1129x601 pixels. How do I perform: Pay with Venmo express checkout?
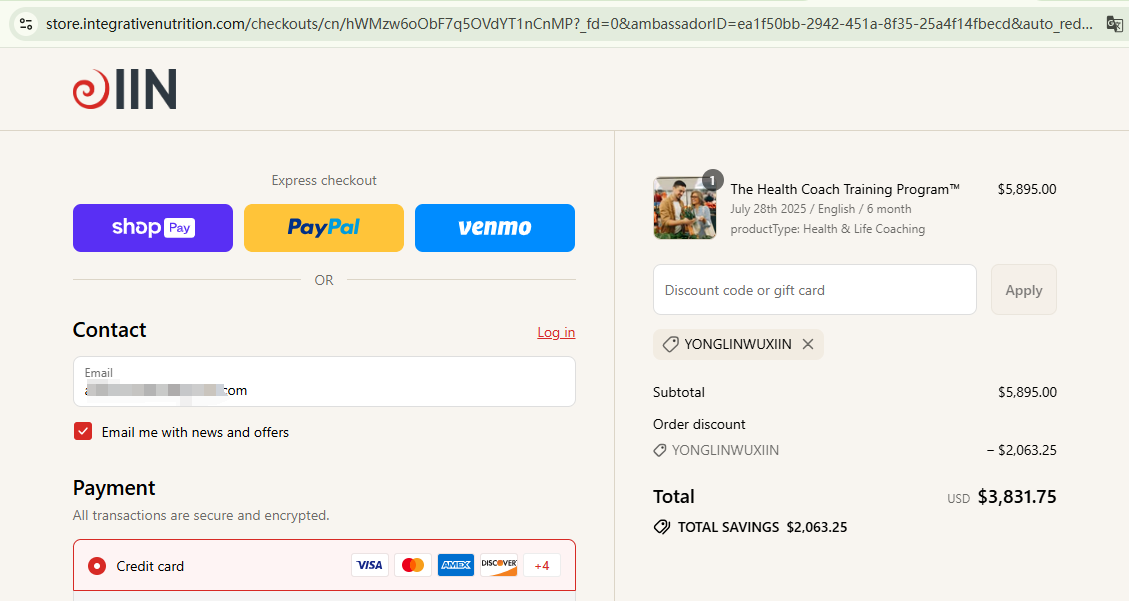495,227
